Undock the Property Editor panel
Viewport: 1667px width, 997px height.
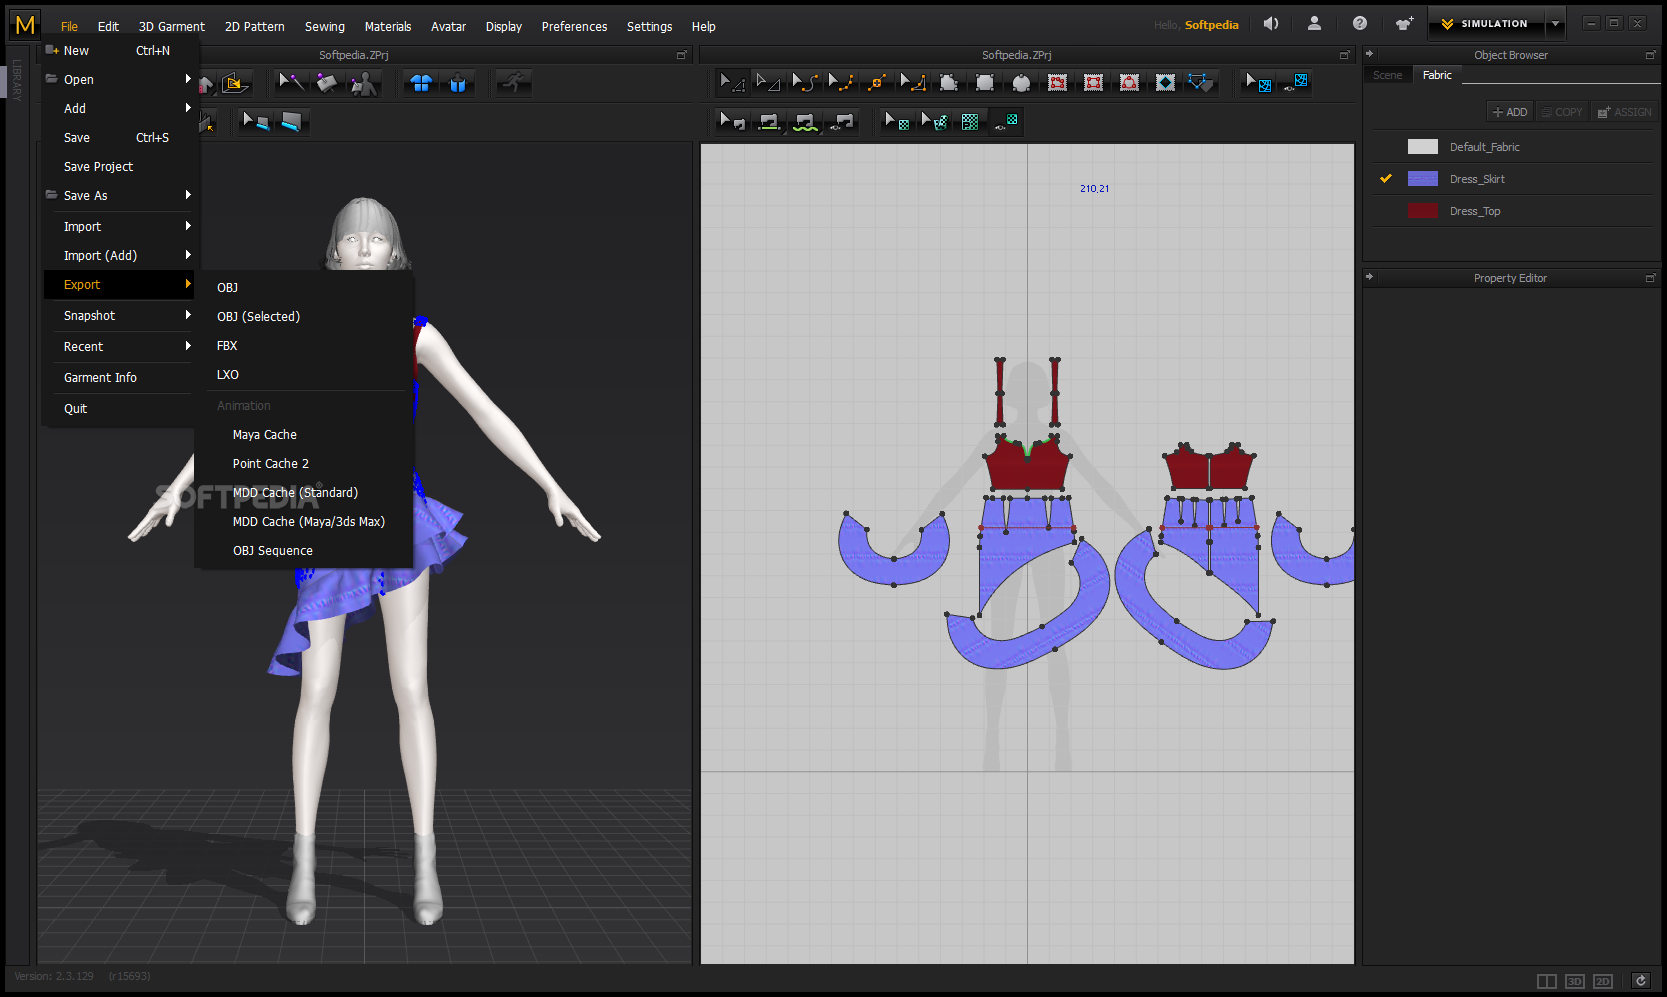click(1650, 278)
